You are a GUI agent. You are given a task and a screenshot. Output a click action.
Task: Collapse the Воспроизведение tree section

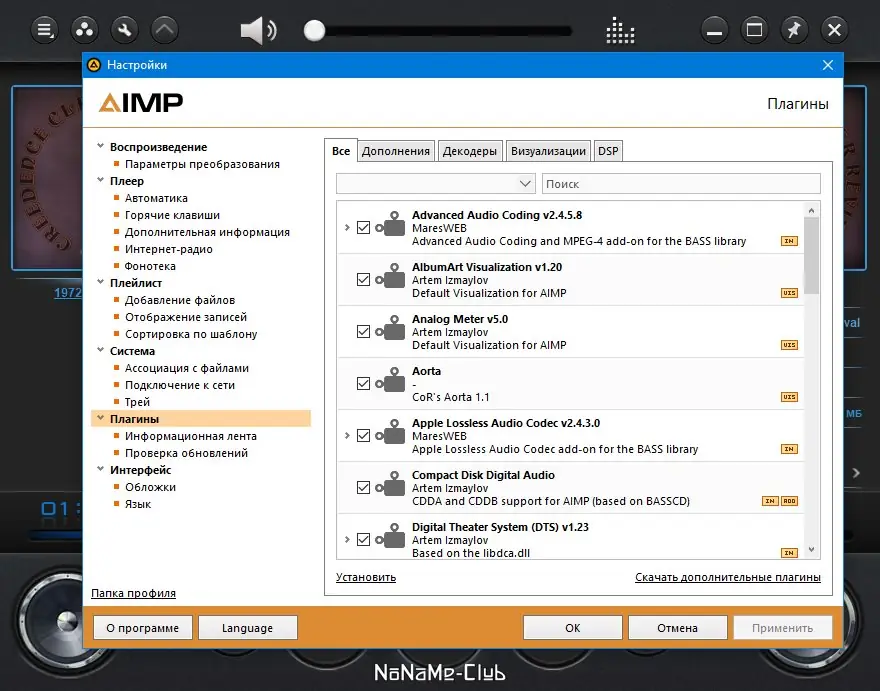coord(100,146)
